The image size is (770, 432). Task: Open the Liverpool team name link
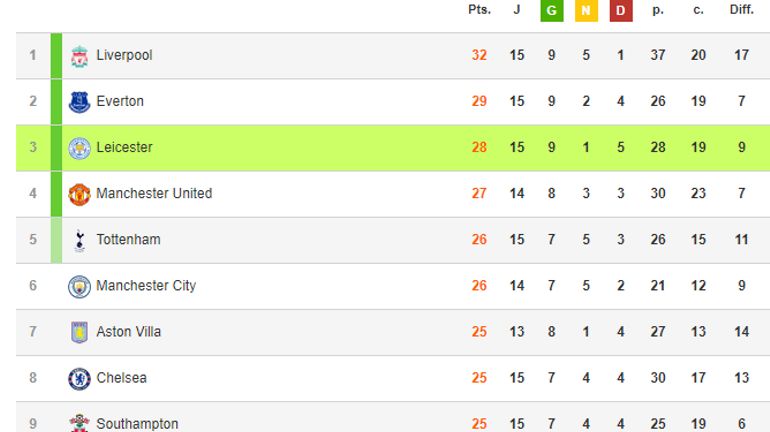(124, 55)
